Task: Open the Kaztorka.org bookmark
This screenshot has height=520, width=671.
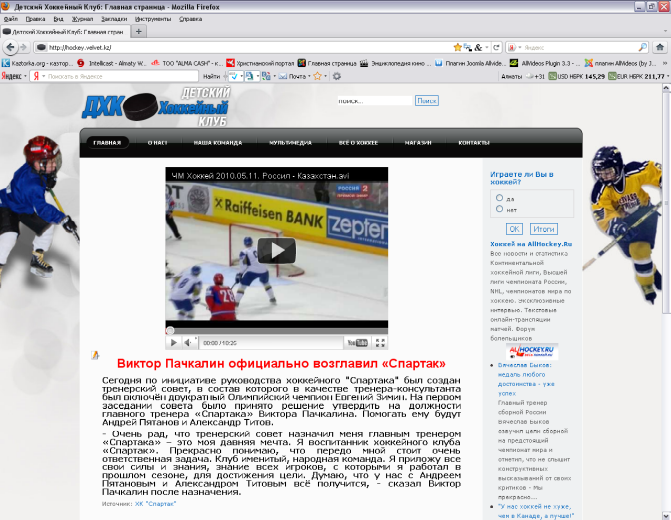Action: 38,63
